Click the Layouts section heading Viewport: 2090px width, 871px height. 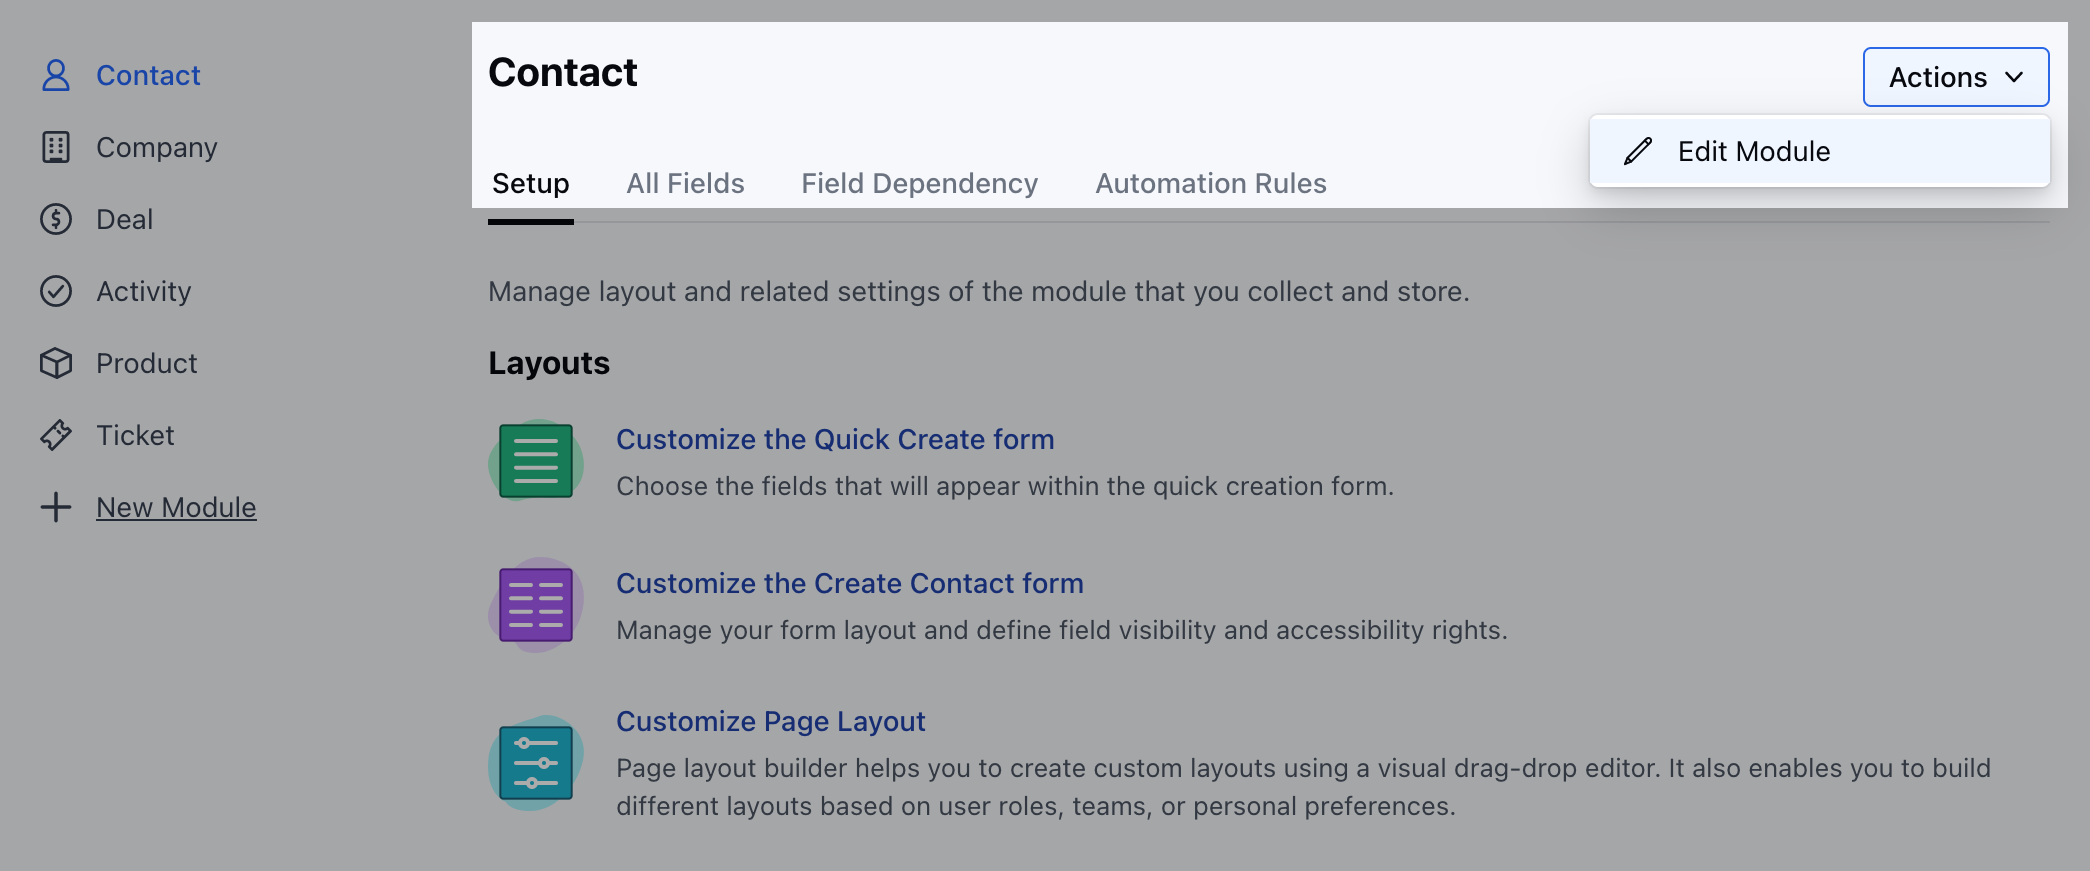pyautogui.click(x=549, y=363)
